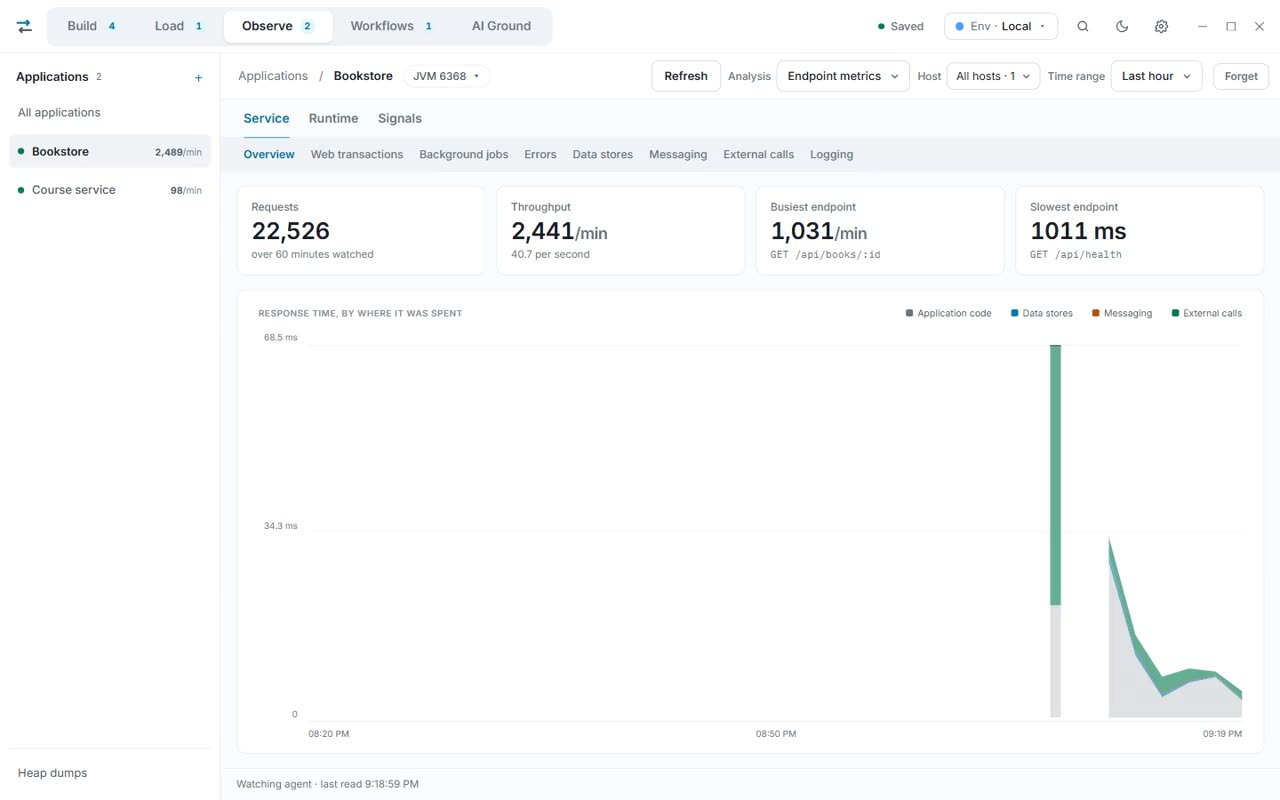
Task: Open External calls sub-tab
Action: pyautogui.click(x=759, y=154)
